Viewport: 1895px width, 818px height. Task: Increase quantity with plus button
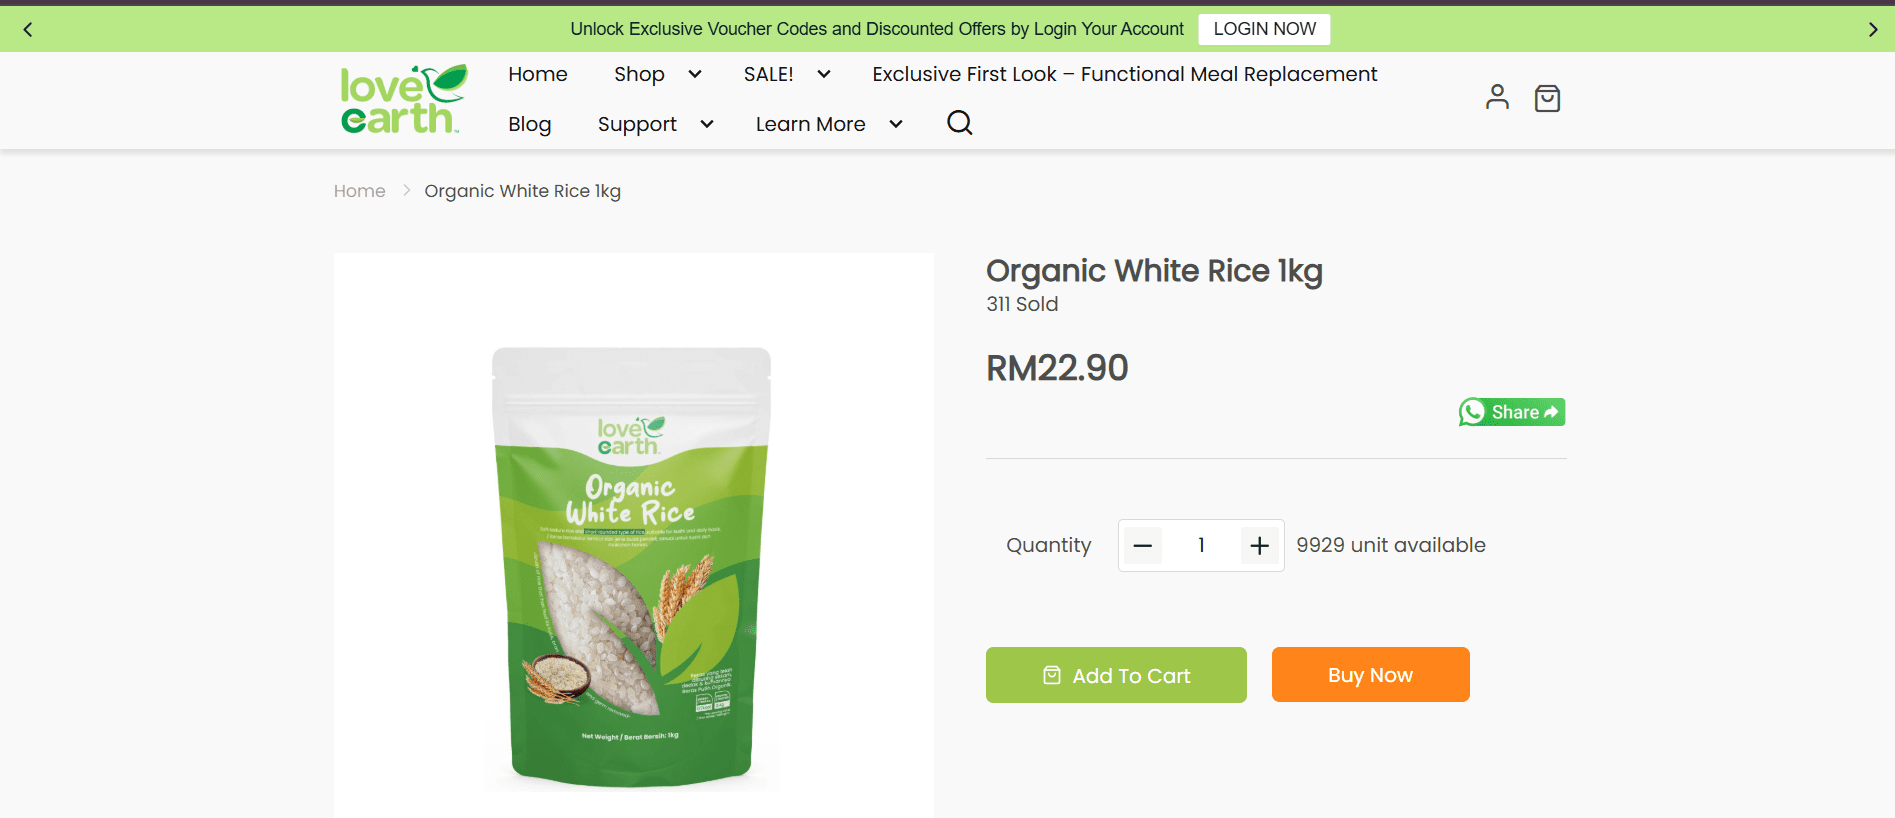(1260, 546)
